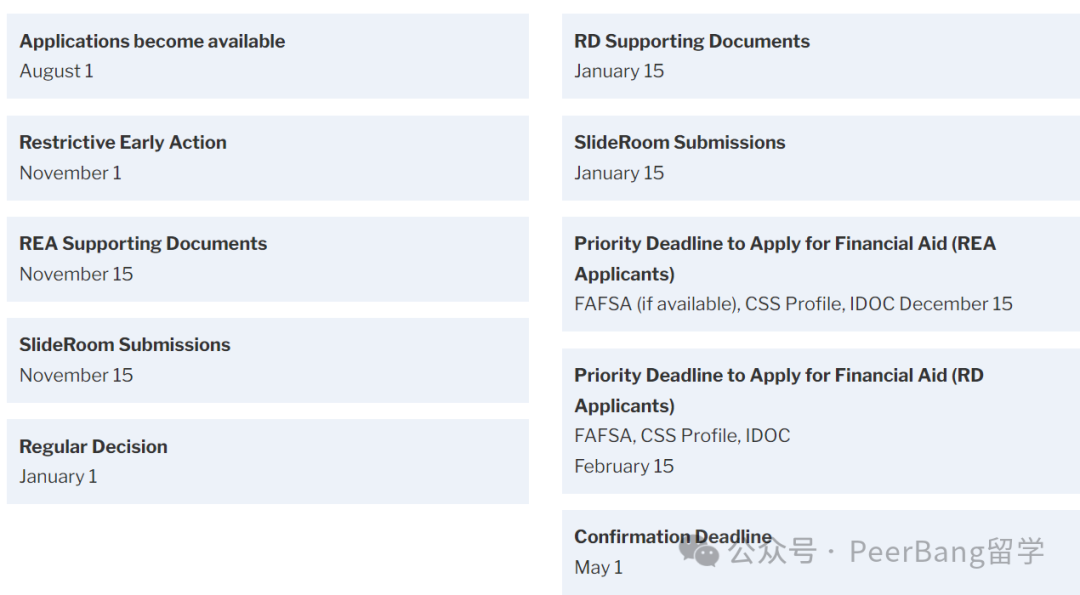1080x595 pixels.
Task: Open the Restrictive Early Action heading
Action: (123, 143)
